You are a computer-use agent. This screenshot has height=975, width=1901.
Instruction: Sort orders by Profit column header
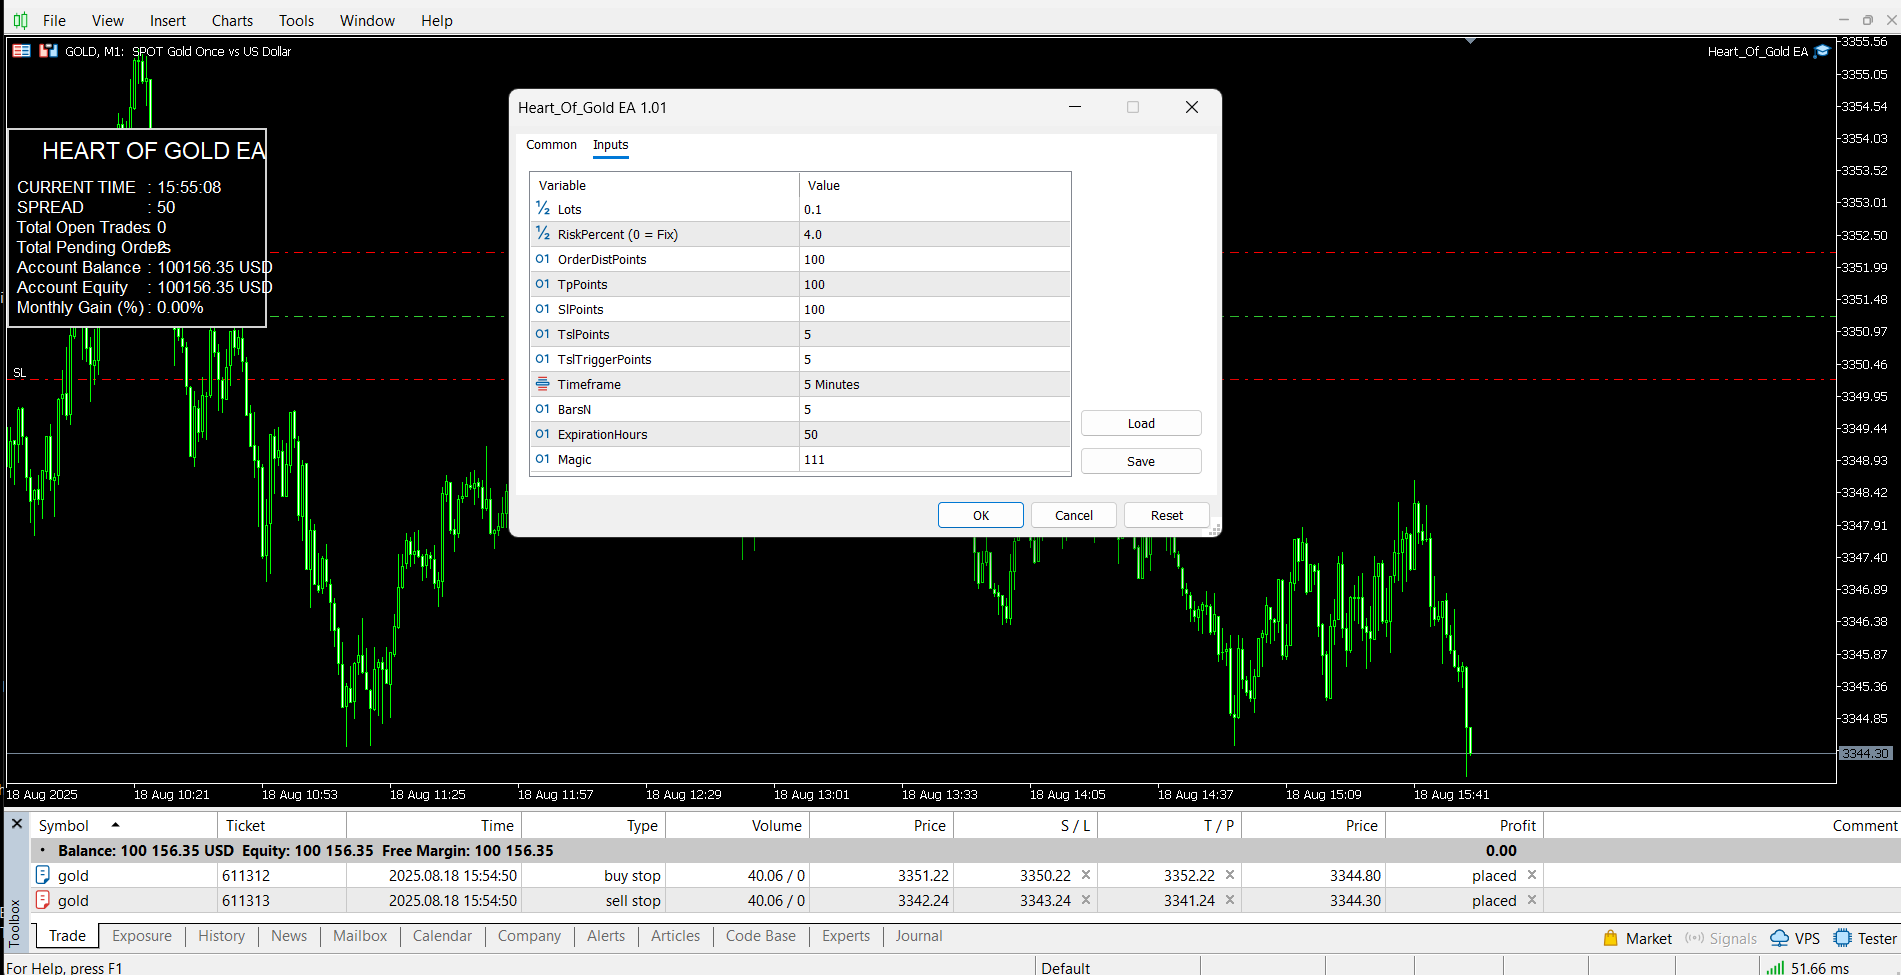tap(1464, 825)
